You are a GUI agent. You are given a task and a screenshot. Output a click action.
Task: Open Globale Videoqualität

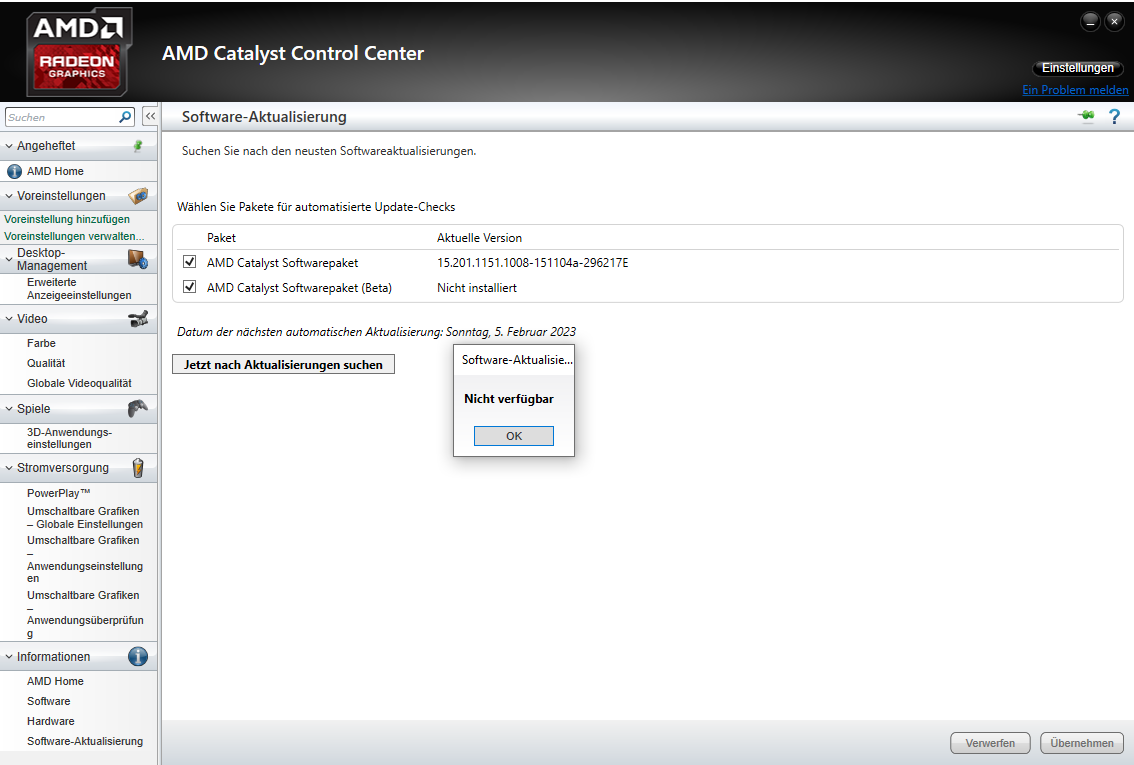click(79, 383)
